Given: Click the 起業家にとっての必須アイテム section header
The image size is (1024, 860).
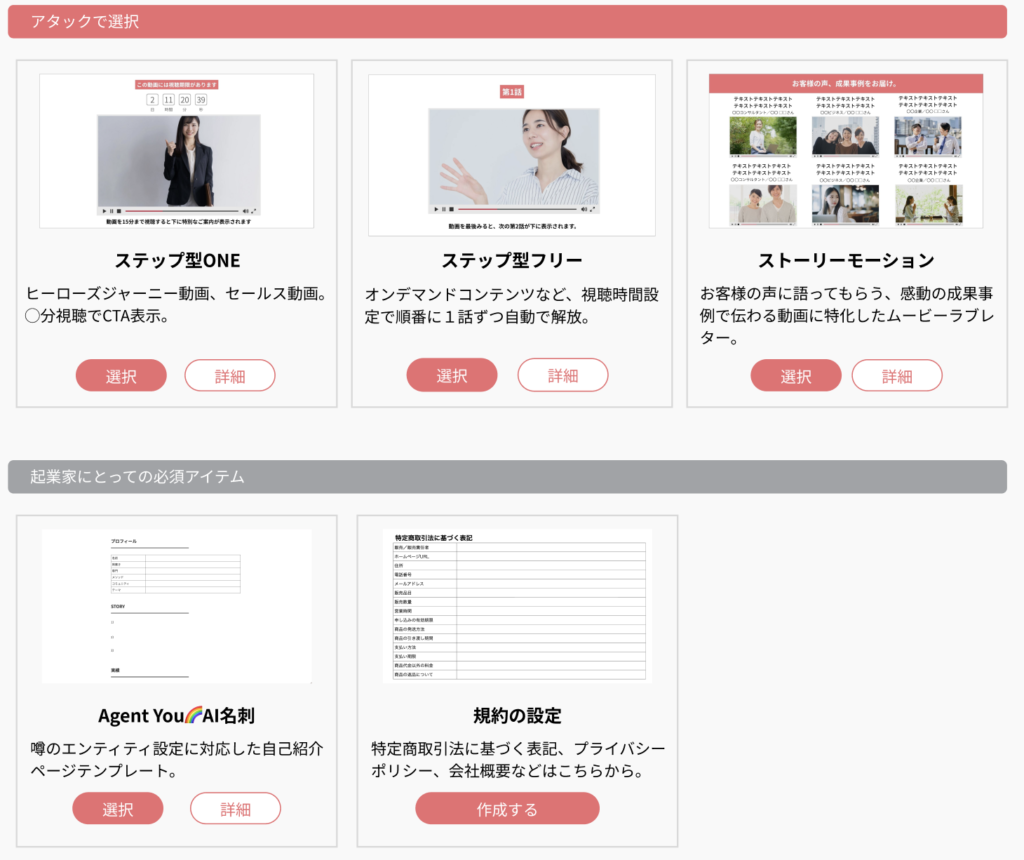Looking at the screenshot, I should click(x=507, y=477).
